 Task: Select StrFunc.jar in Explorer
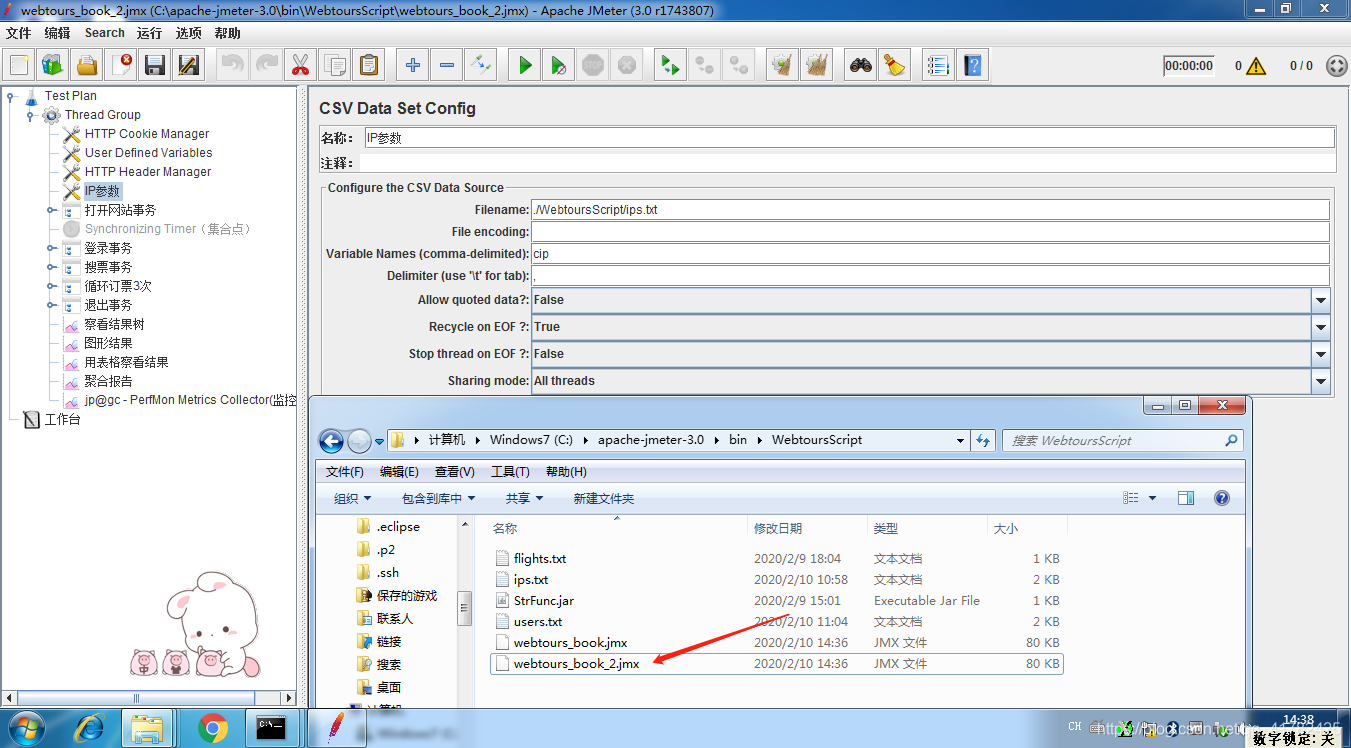[544, 601]
